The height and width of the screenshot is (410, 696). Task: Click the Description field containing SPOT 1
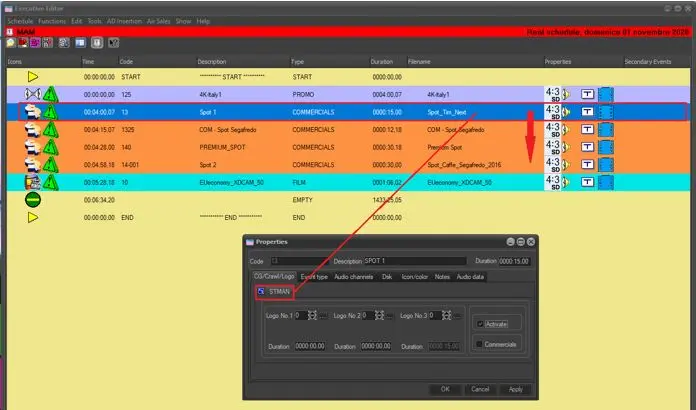coord(410,260)
